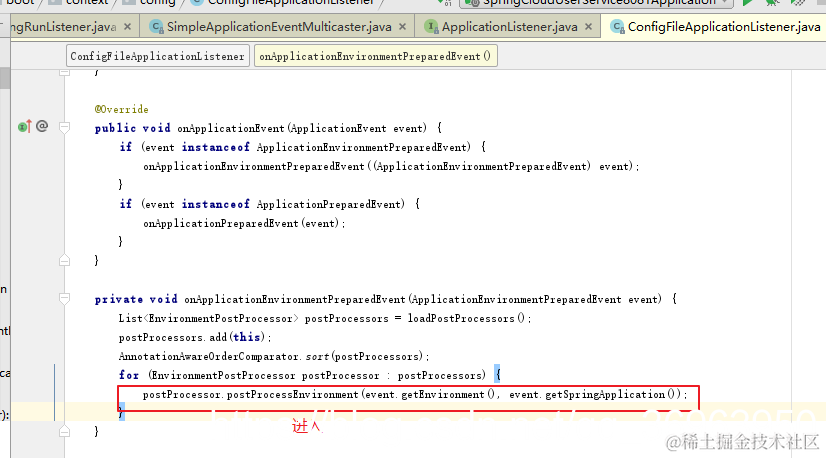The width and height of the screenshot is (826, 458).
Task: Click the Debug bug icon
Action: [772, 3]
